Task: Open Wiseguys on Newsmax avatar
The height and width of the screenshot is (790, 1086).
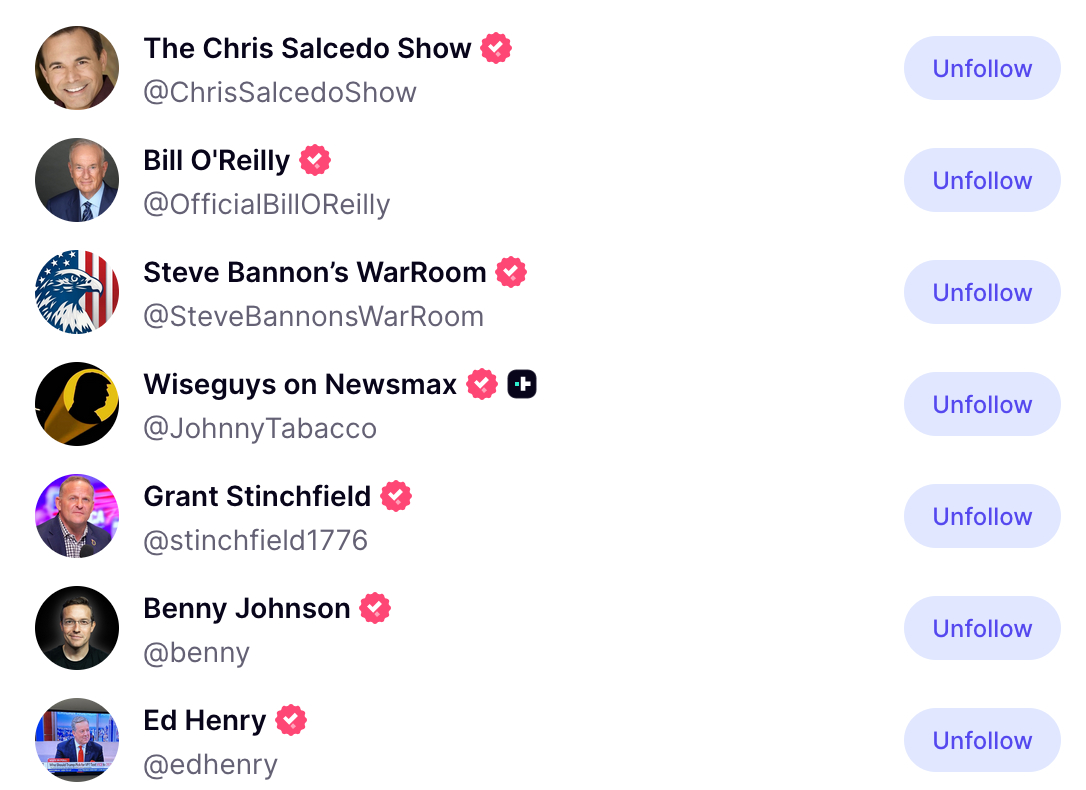Action: pyautogui.click(x=77, y=404)
